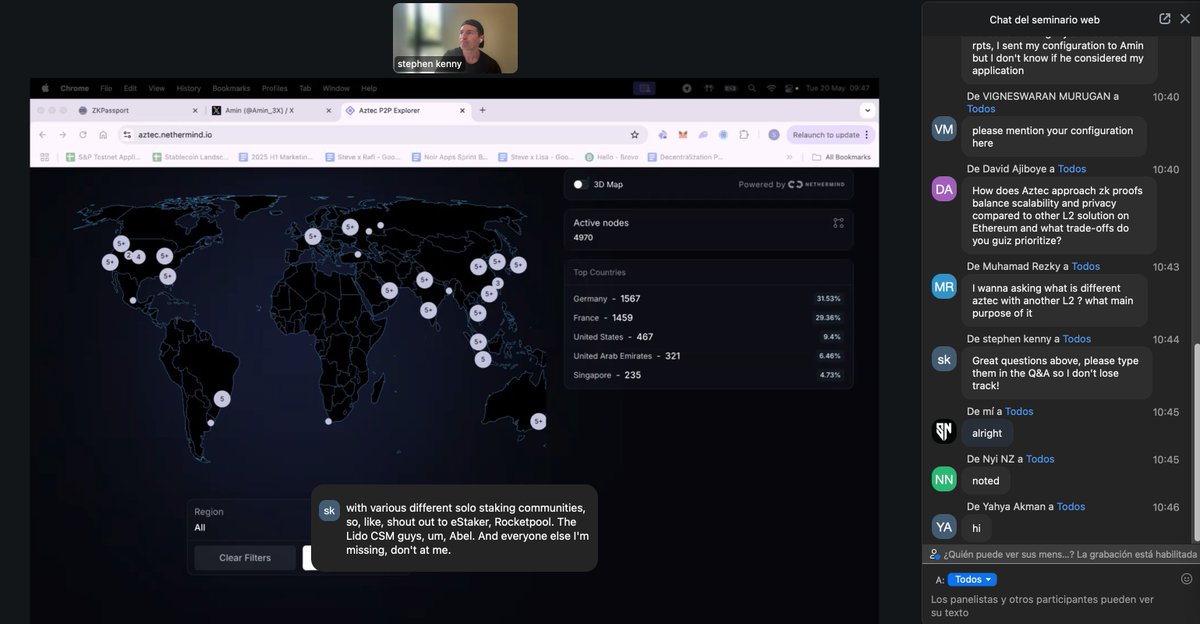1200x624 pixels.
Task: Click the info circle next to Todos selector
Action: pos(1186,579)
